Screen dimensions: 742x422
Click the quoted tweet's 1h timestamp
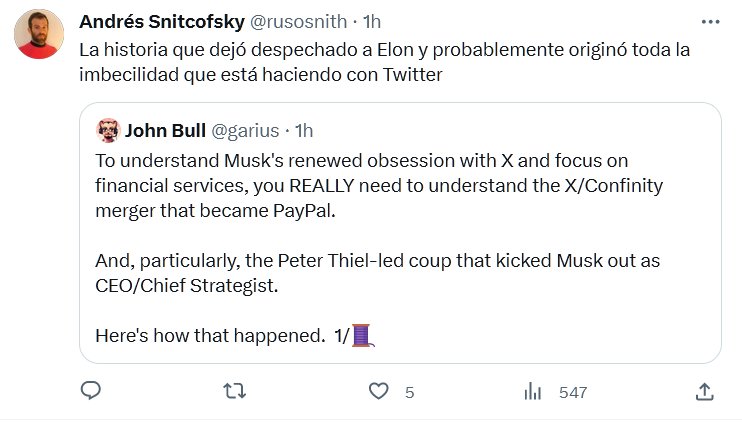(x=305, y=130)
